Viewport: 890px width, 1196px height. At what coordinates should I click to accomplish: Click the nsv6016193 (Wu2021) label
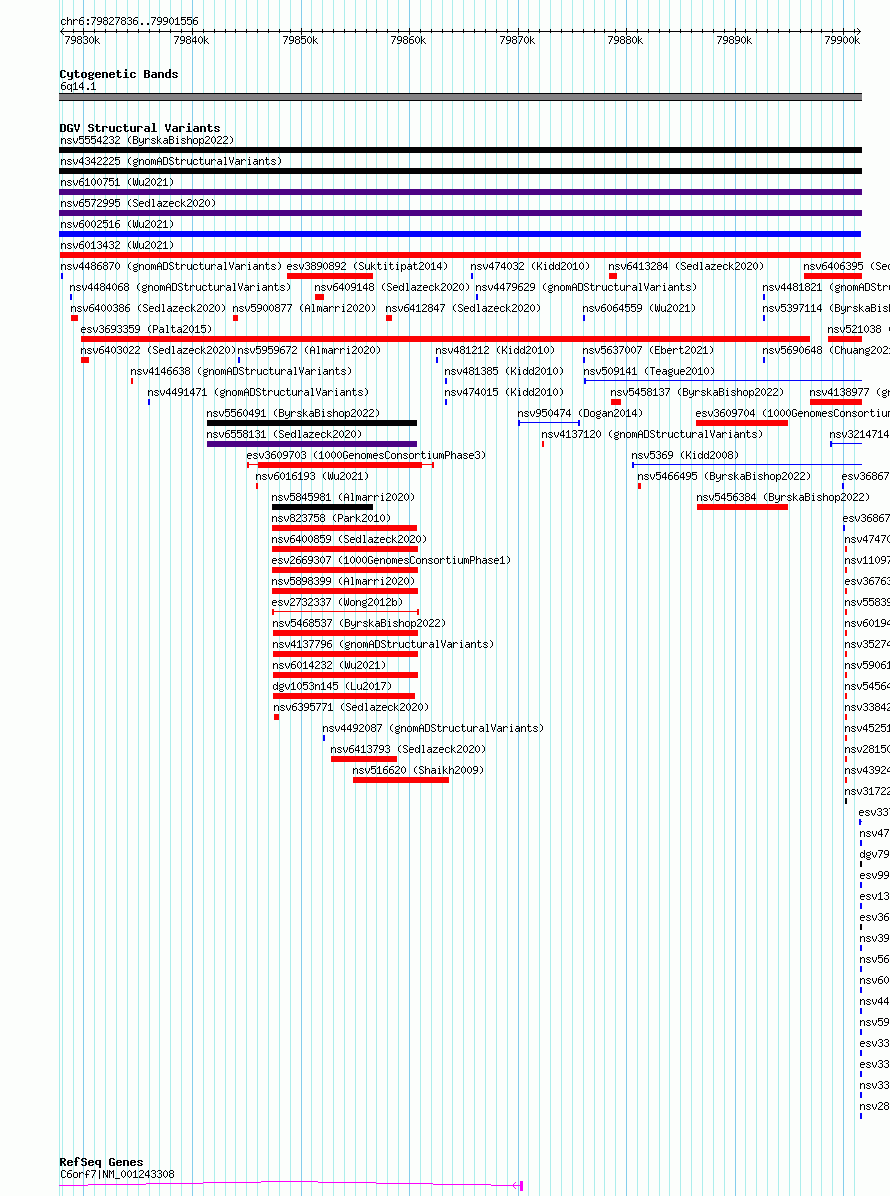tap(312, 476)
